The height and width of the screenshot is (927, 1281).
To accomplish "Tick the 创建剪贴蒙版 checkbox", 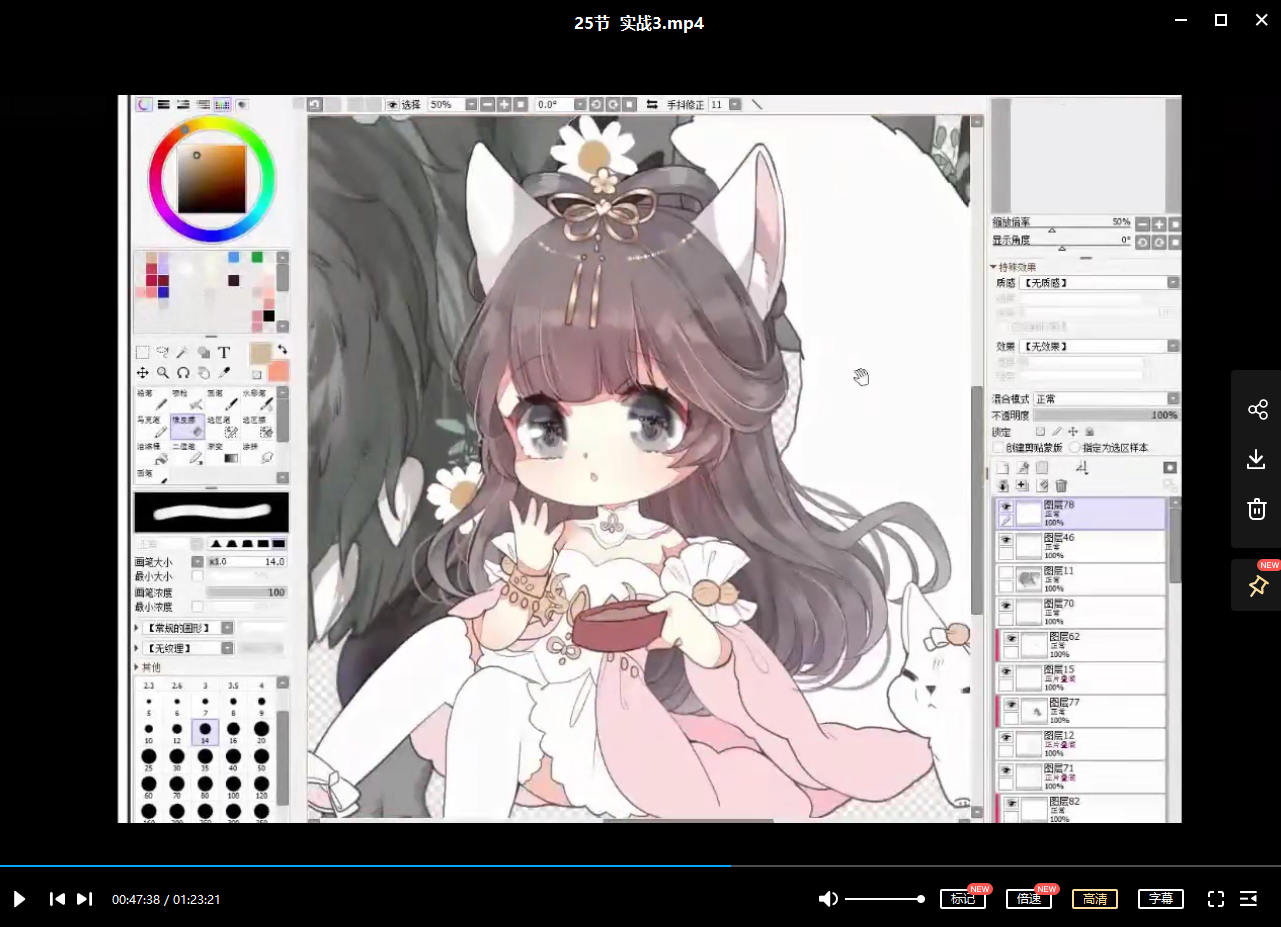I will pos(998,447).
